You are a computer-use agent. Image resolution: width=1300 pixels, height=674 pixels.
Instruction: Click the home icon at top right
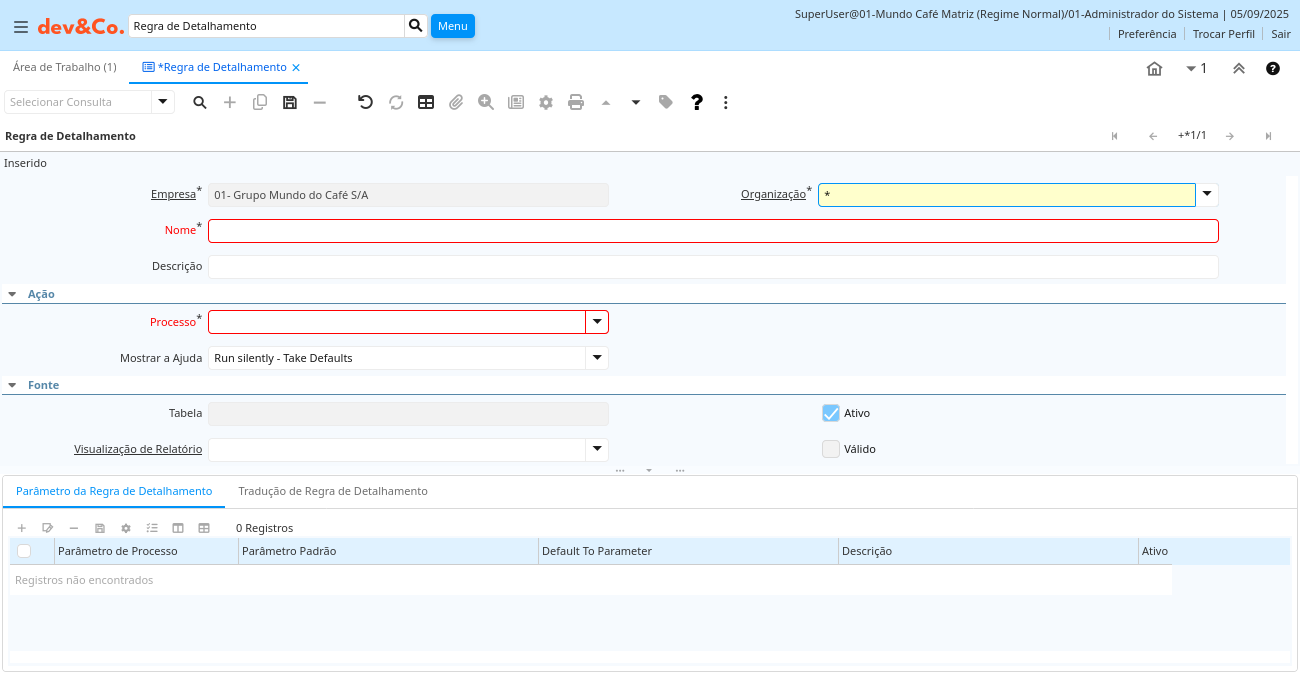1154,69
